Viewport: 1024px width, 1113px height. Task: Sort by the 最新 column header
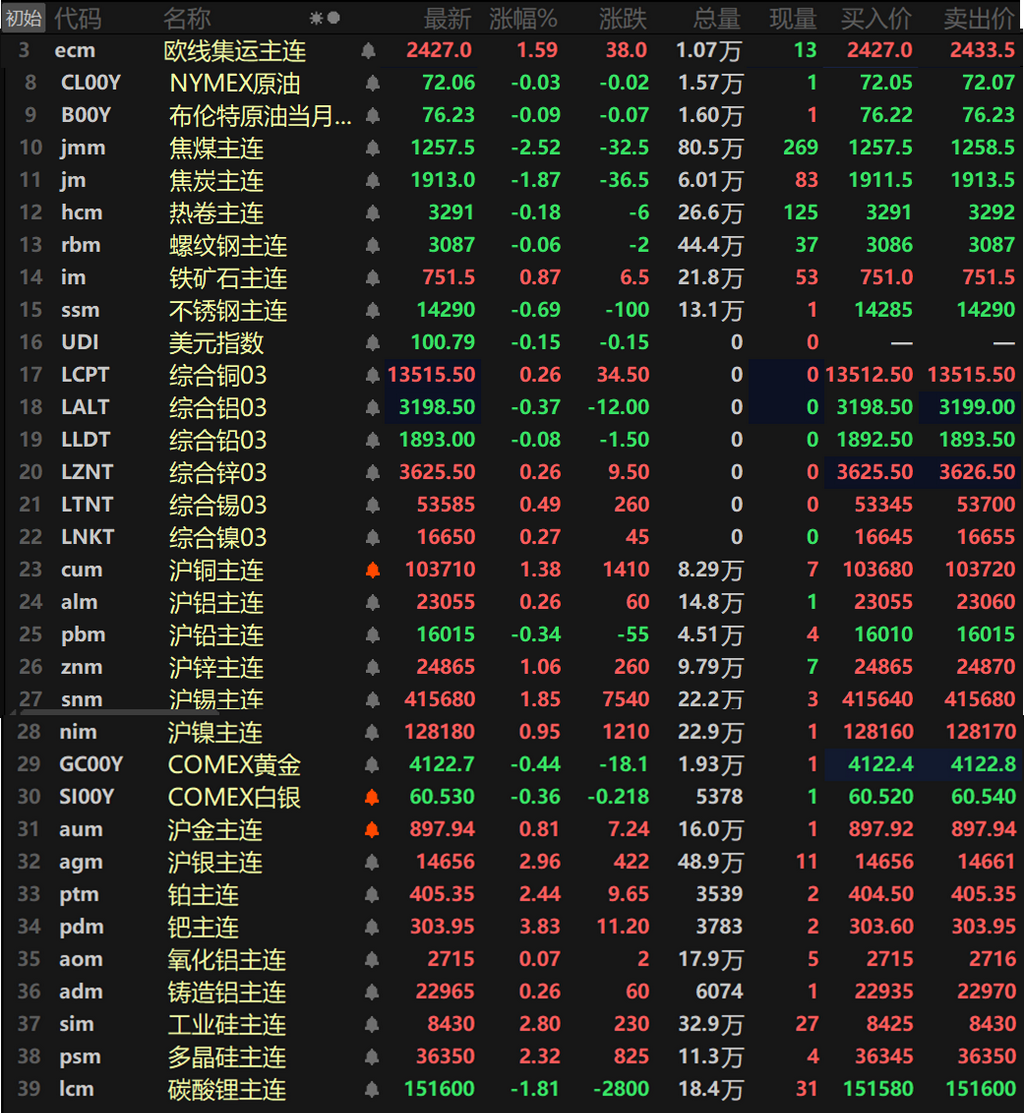point(447,18)
